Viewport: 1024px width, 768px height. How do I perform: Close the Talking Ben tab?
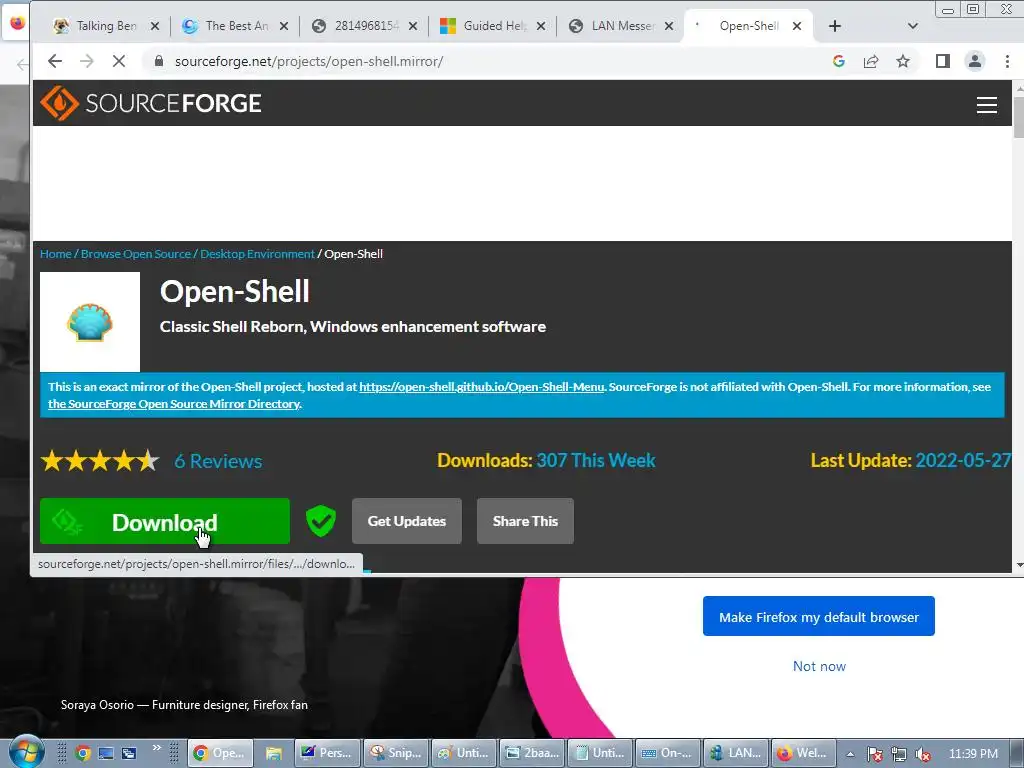pyautogui.click(x=155, y=26)
